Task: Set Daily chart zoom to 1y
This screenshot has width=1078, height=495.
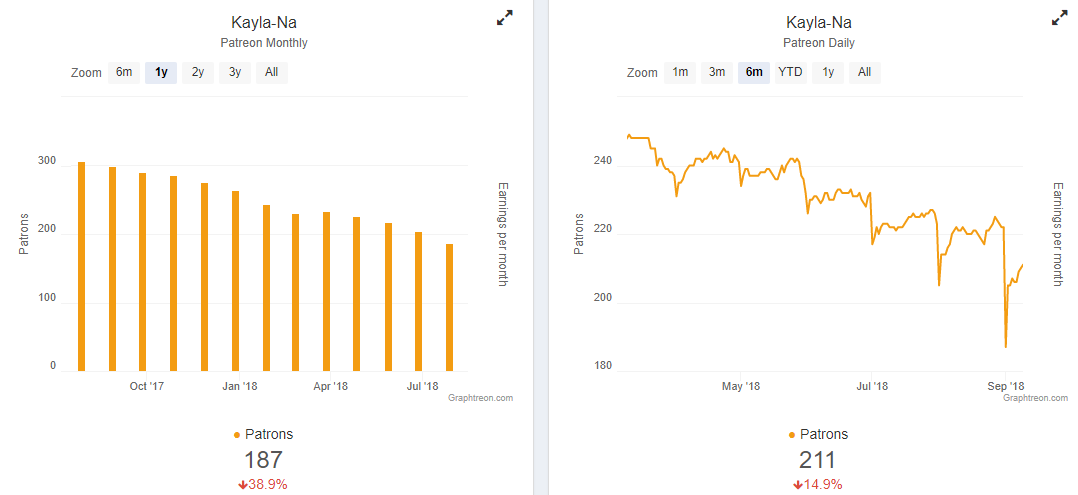Action: [827, 72]
